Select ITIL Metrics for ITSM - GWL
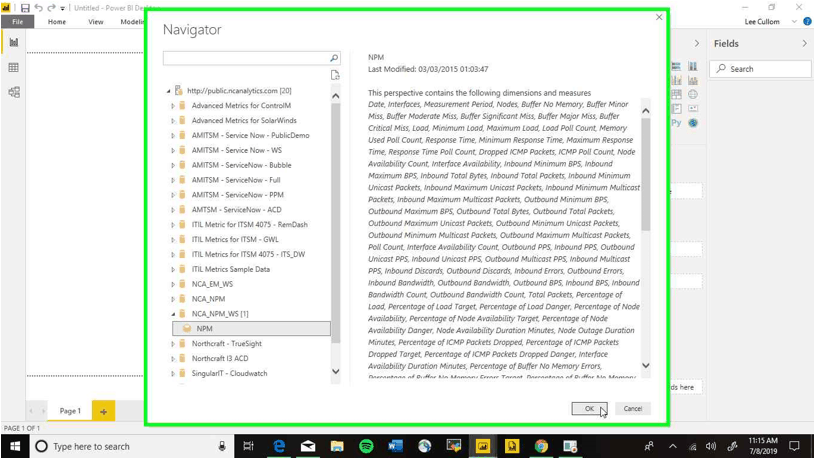The height and width of the screenshot is (459, 816). click(x=235, y=240)
